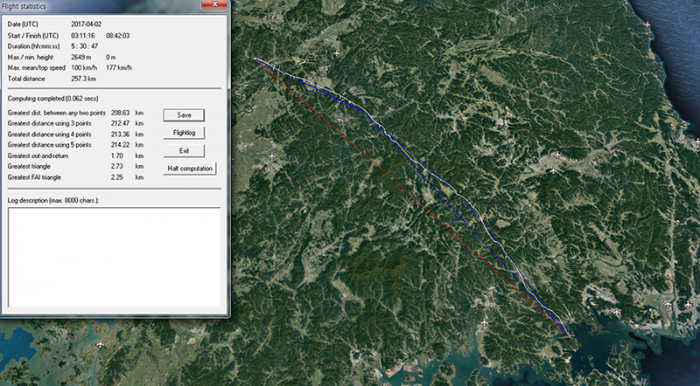Image resolution: width=700 pixels, height=386 pixels.
Task: Click the top speed value 177 km/h
Action: [x=119, y=68]
